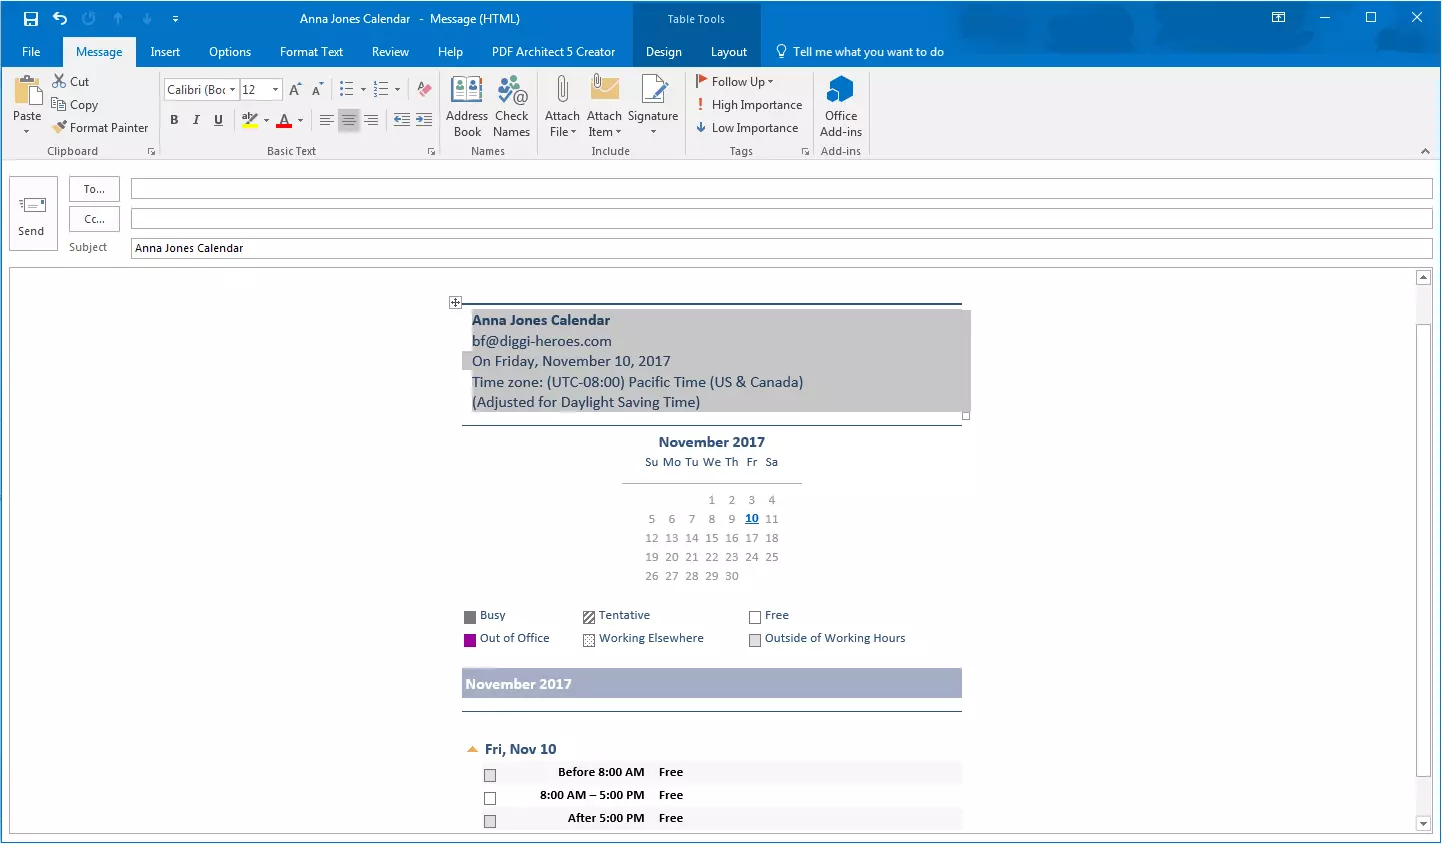Screen dimensions: 1442x845
Task: Open the Address Book
Action: (467, 106)
